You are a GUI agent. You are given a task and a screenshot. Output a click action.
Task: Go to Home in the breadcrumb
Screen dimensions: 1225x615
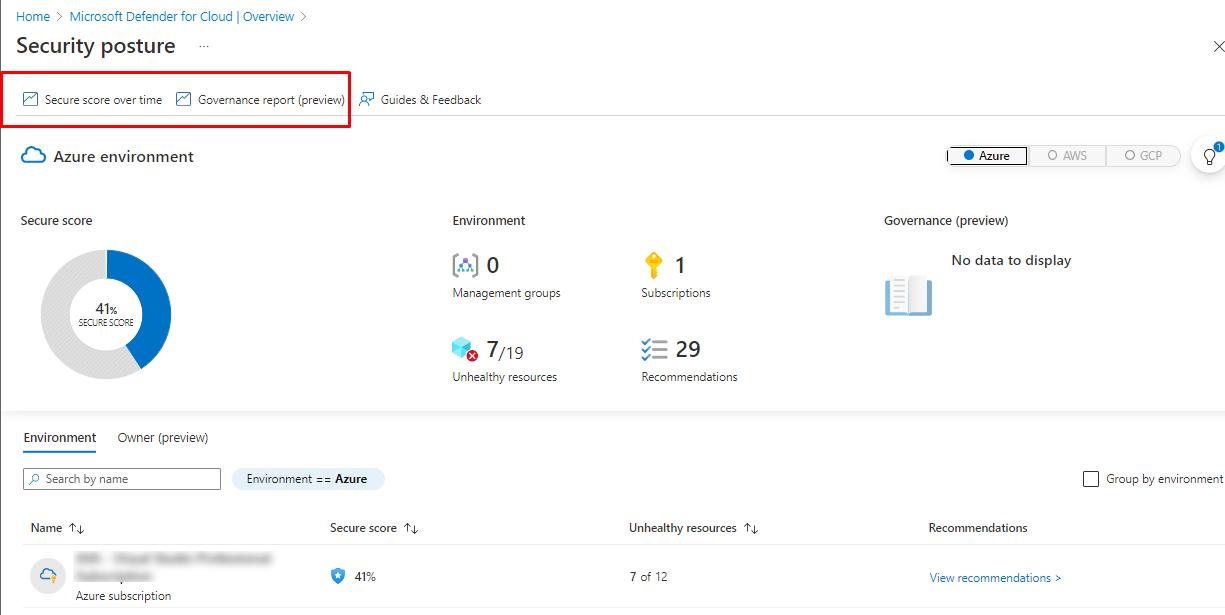point(33,17)
